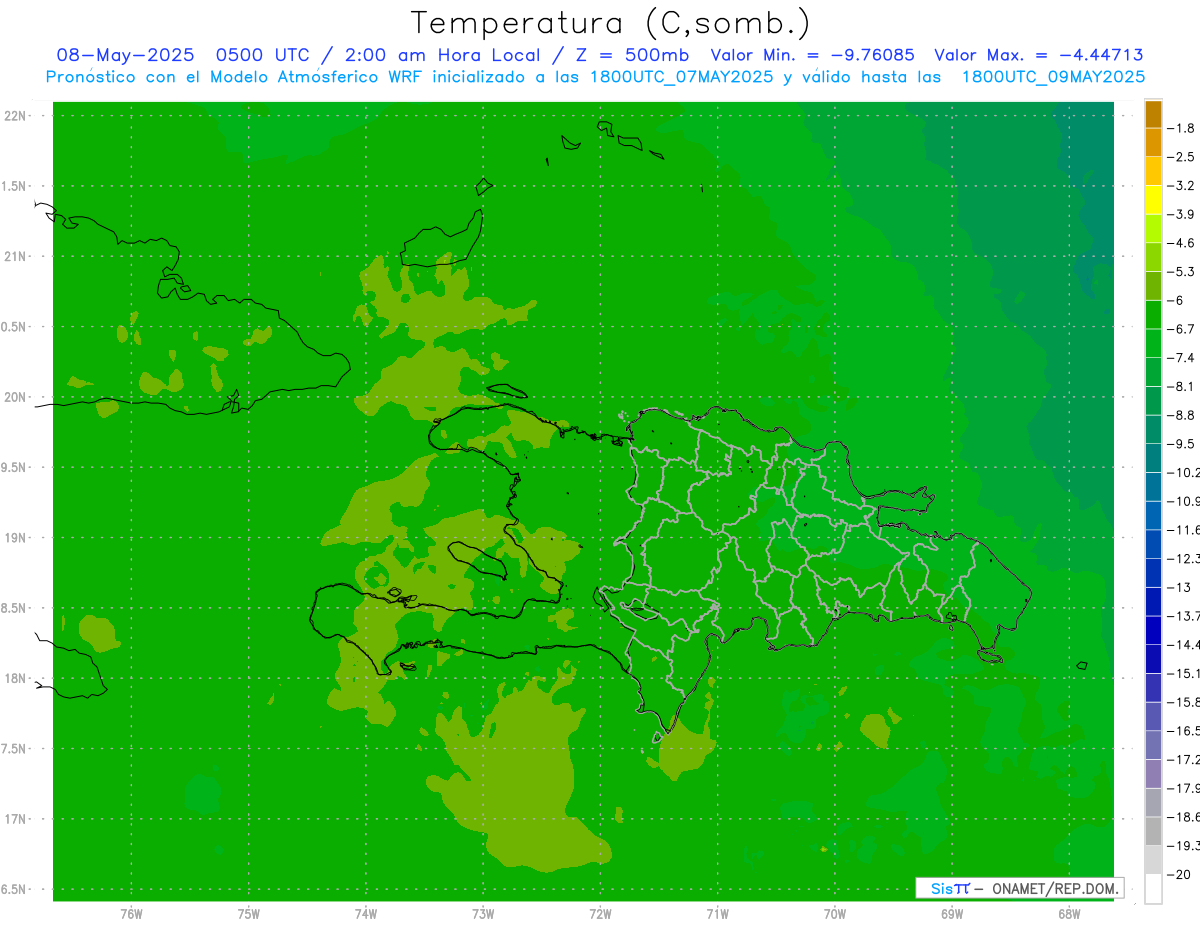Click the '69W' longitude label

951,914
